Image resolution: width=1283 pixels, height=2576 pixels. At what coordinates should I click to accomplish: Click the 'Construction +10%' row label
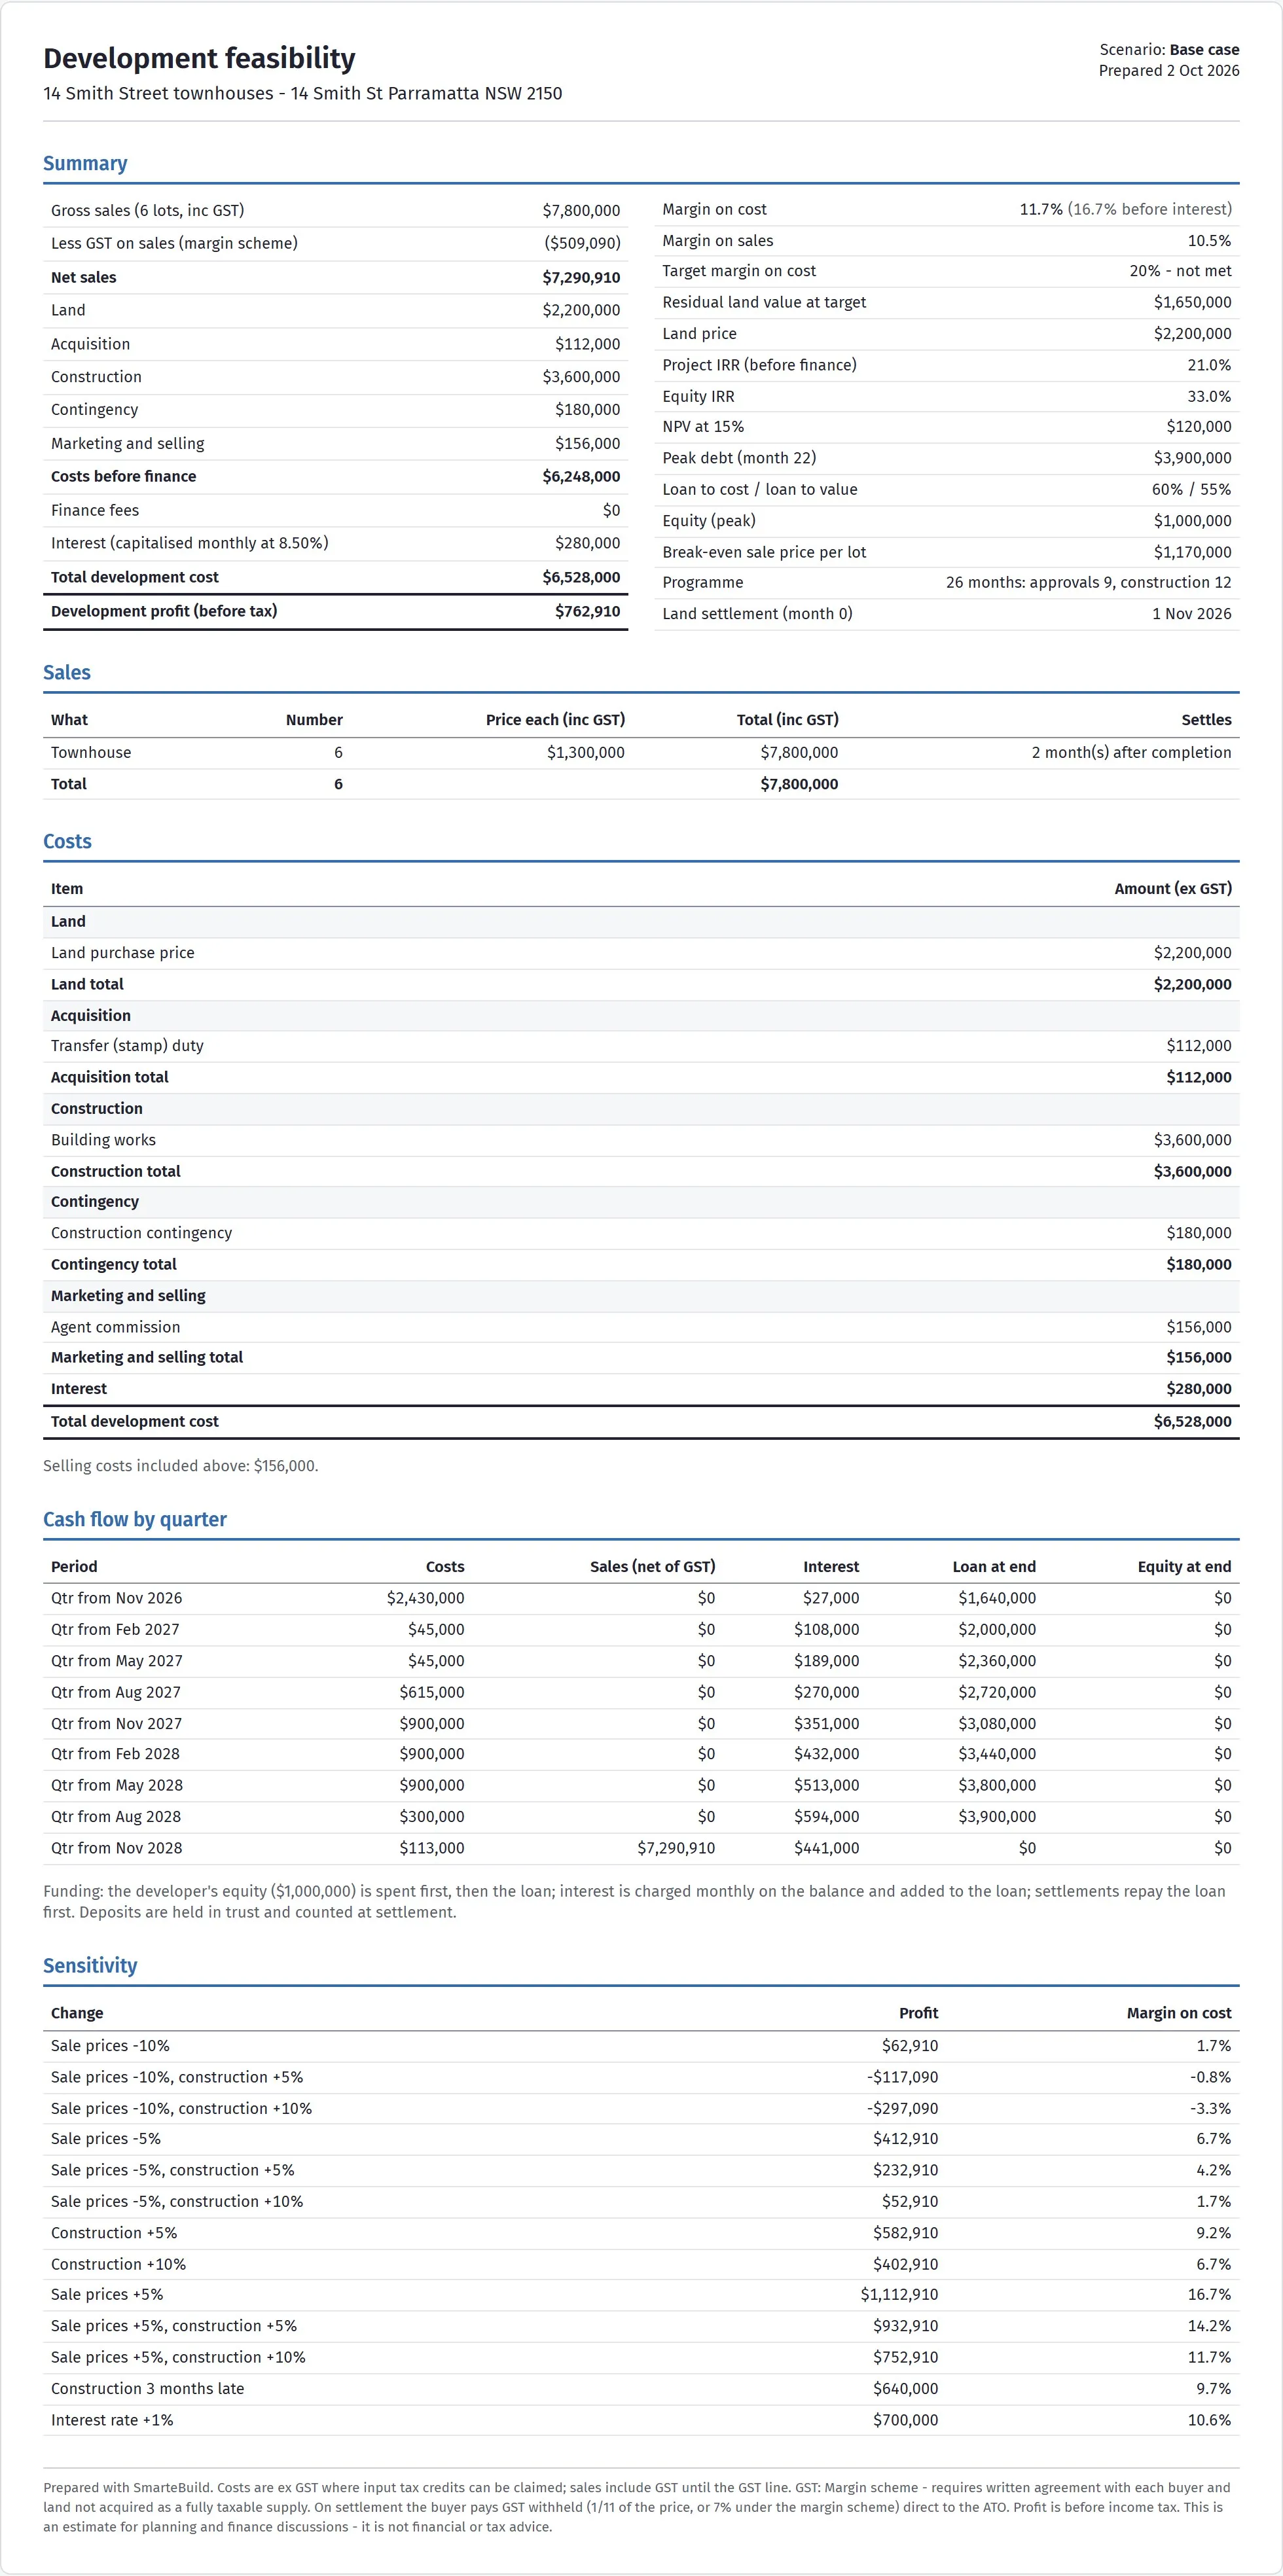[x=118, y=2264]
